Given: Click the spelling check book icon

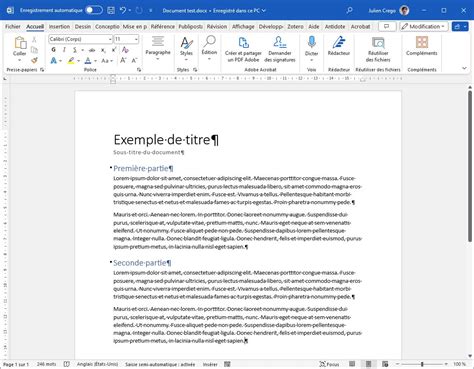Looking at the screenshot, I should click(67, 364).
